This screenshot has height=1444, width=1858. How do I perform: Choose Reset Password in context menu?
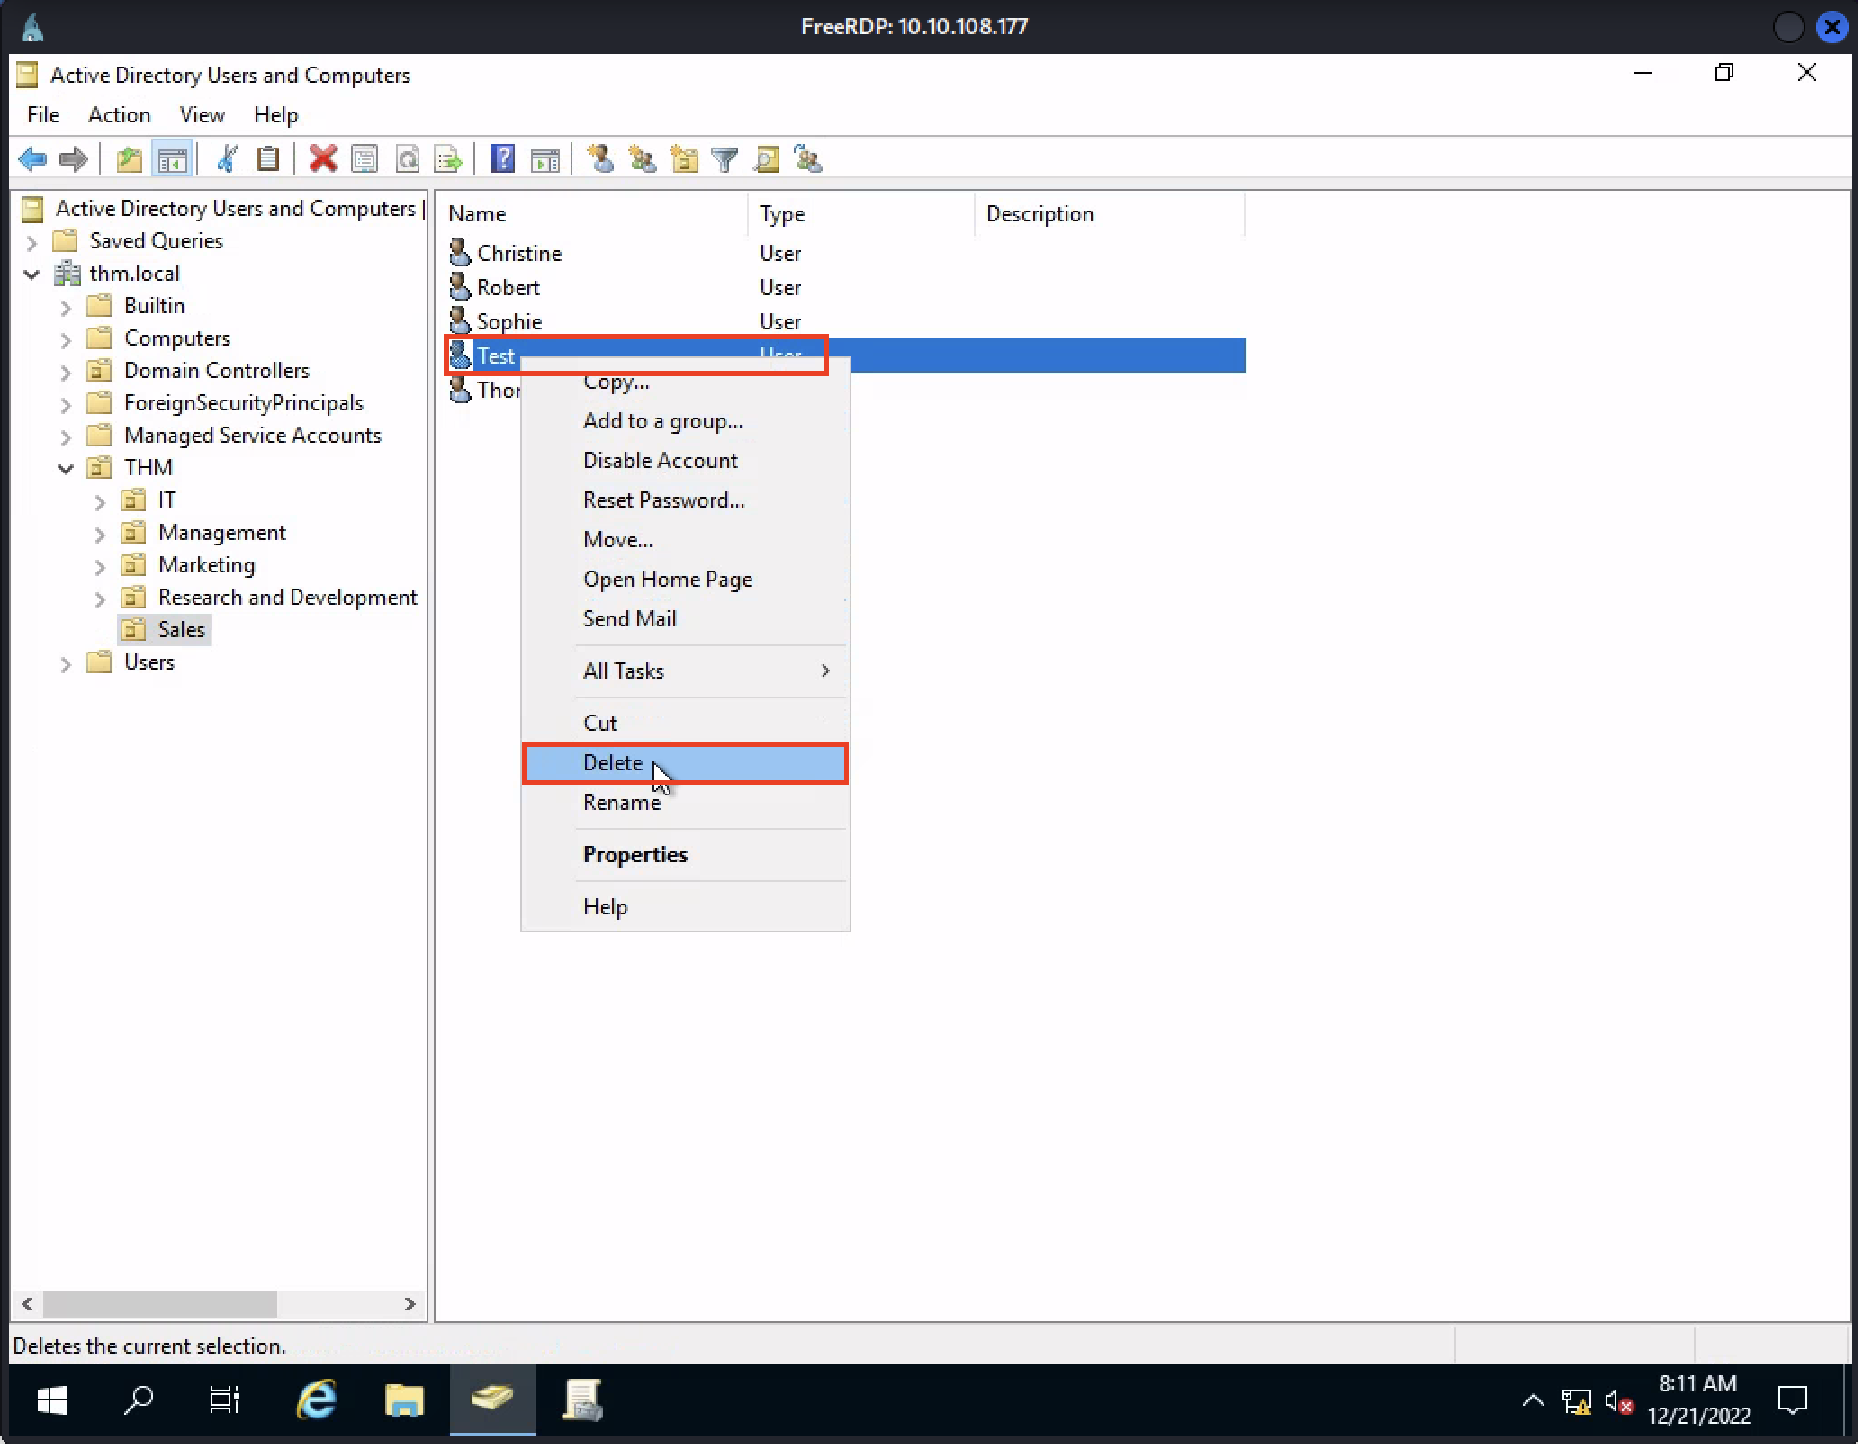[x=685, y=500]
